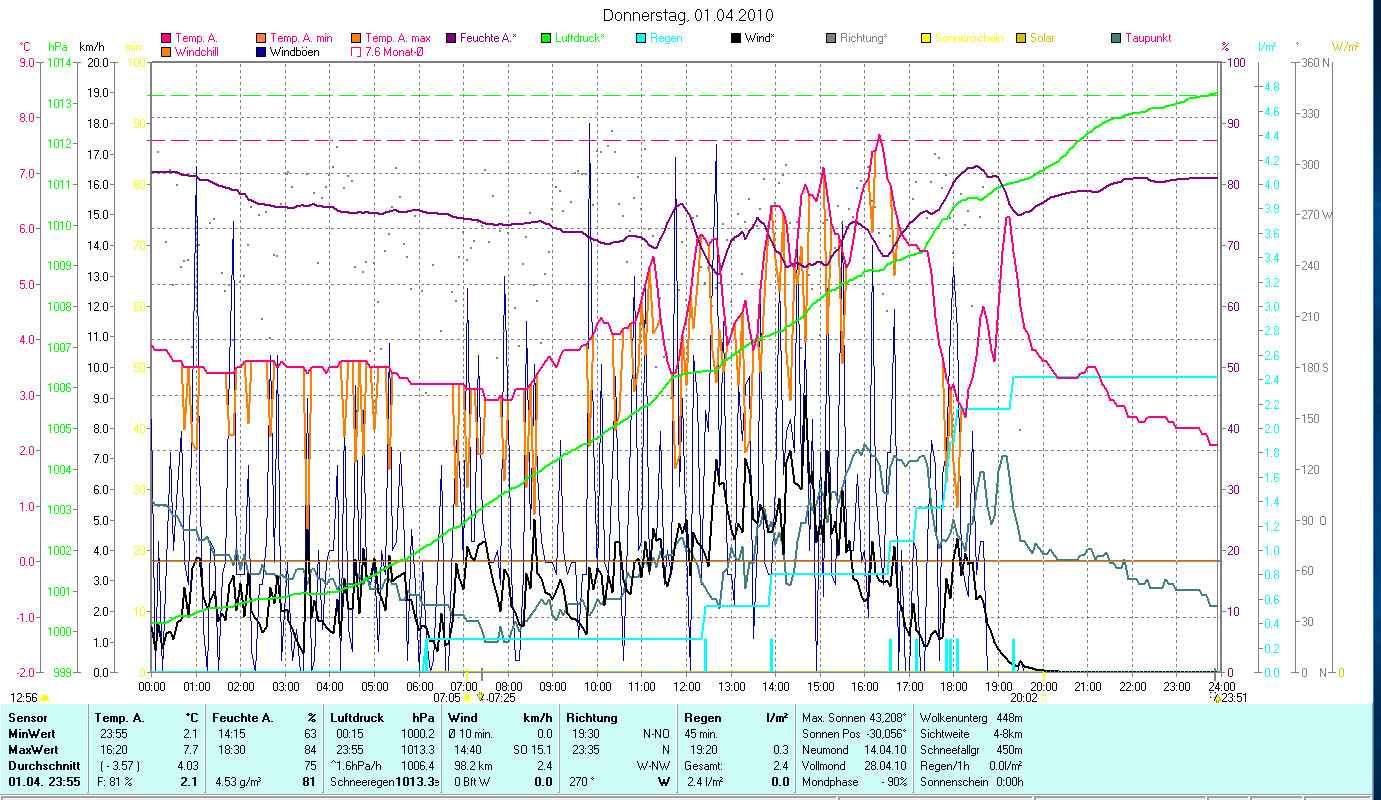
Task: Click the Schneeregen status text
Action: coord(362,782)
